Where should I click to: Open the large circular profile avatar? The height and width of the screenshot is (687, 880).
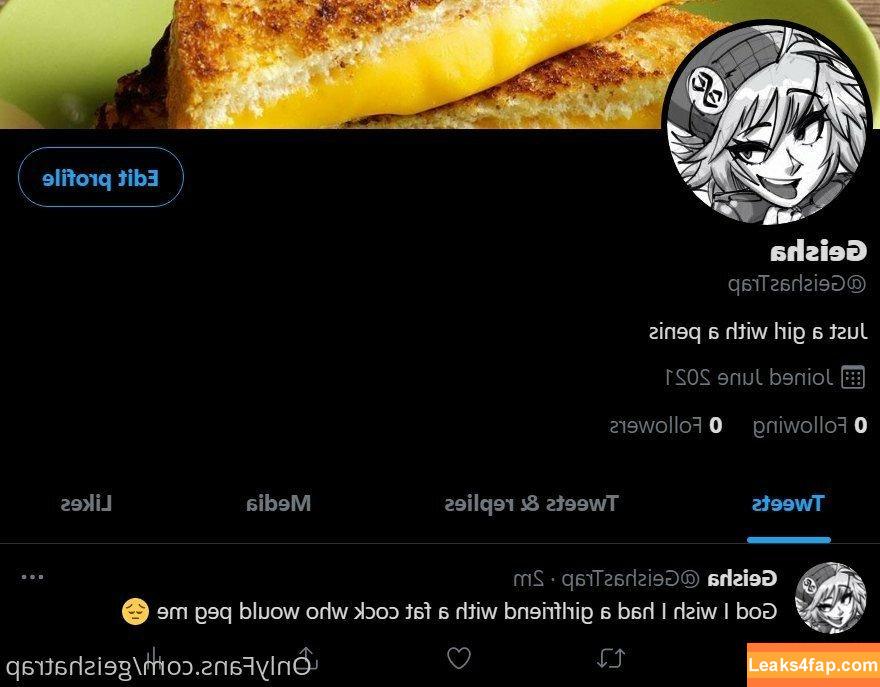coord(767,123)
